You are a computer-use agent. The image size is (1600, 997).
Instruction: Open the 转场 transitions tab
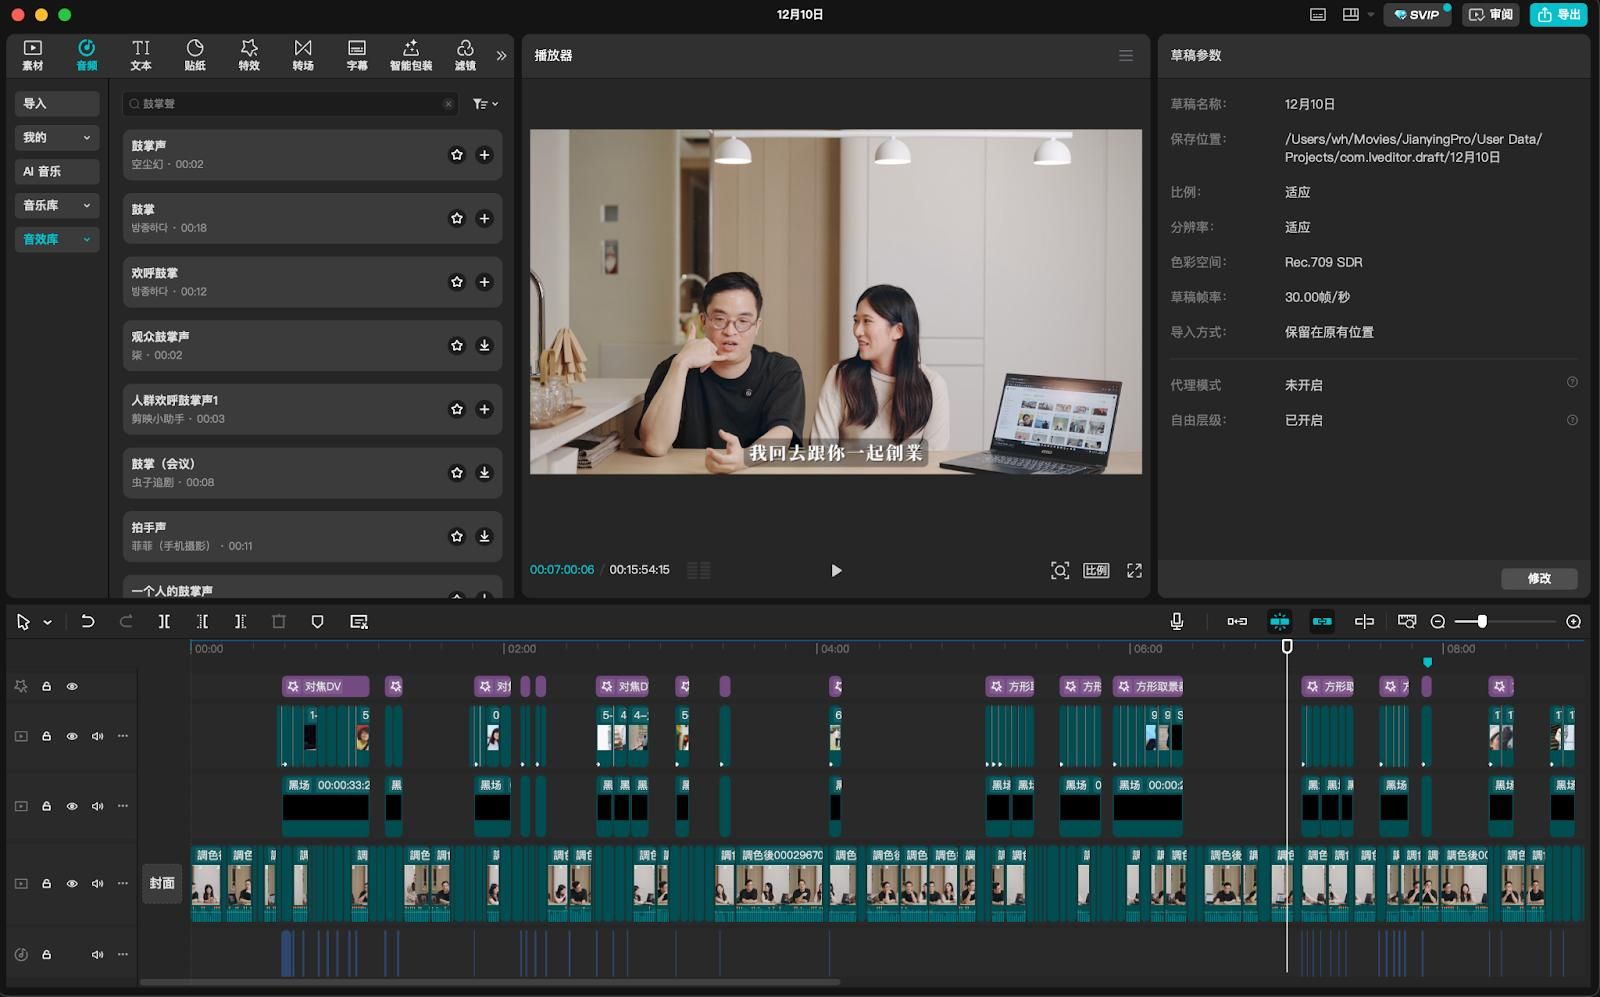point(303,55)
